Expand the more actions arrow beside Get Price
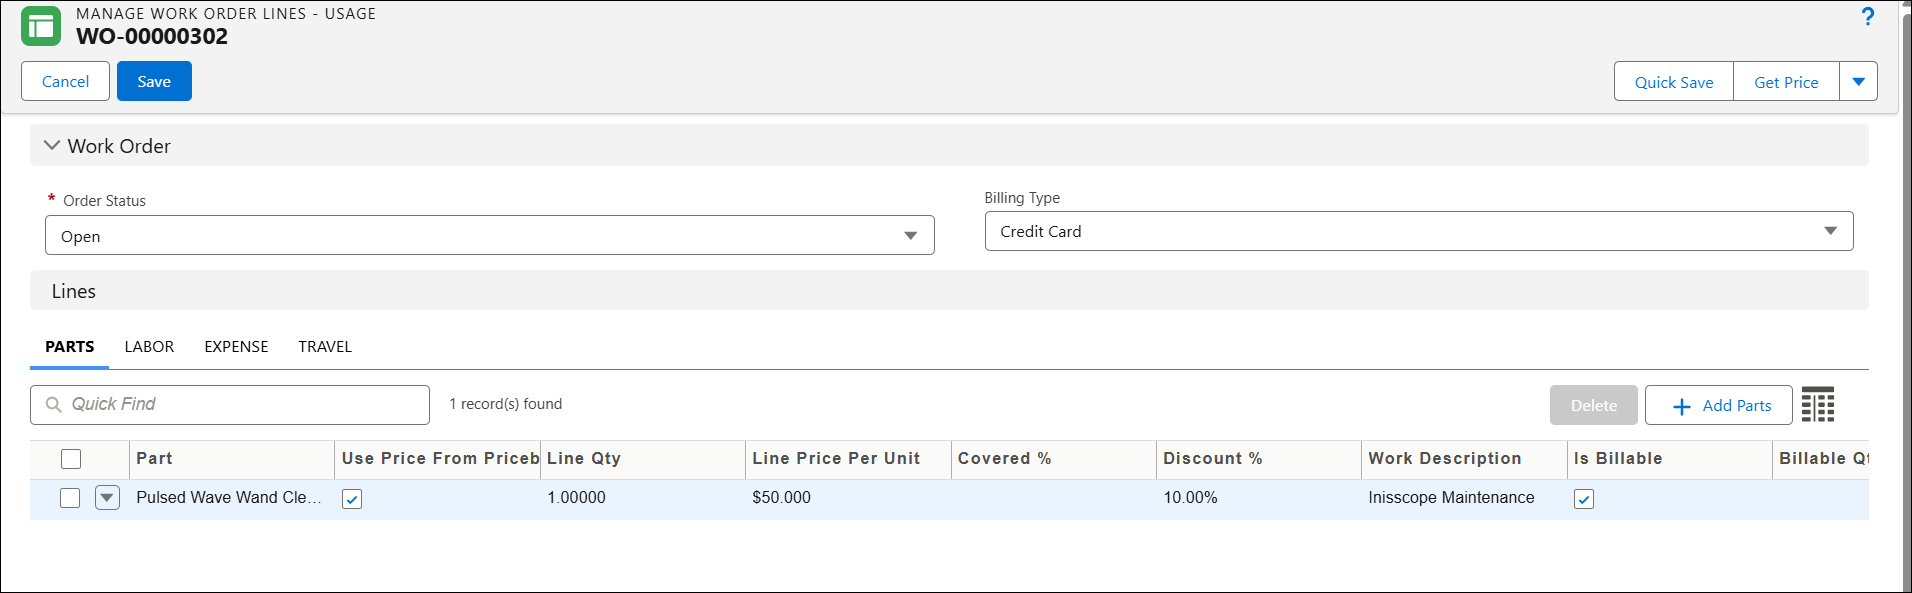Screen dimensions: 1912x593 pyautogui.click(x=1859, y=82)
